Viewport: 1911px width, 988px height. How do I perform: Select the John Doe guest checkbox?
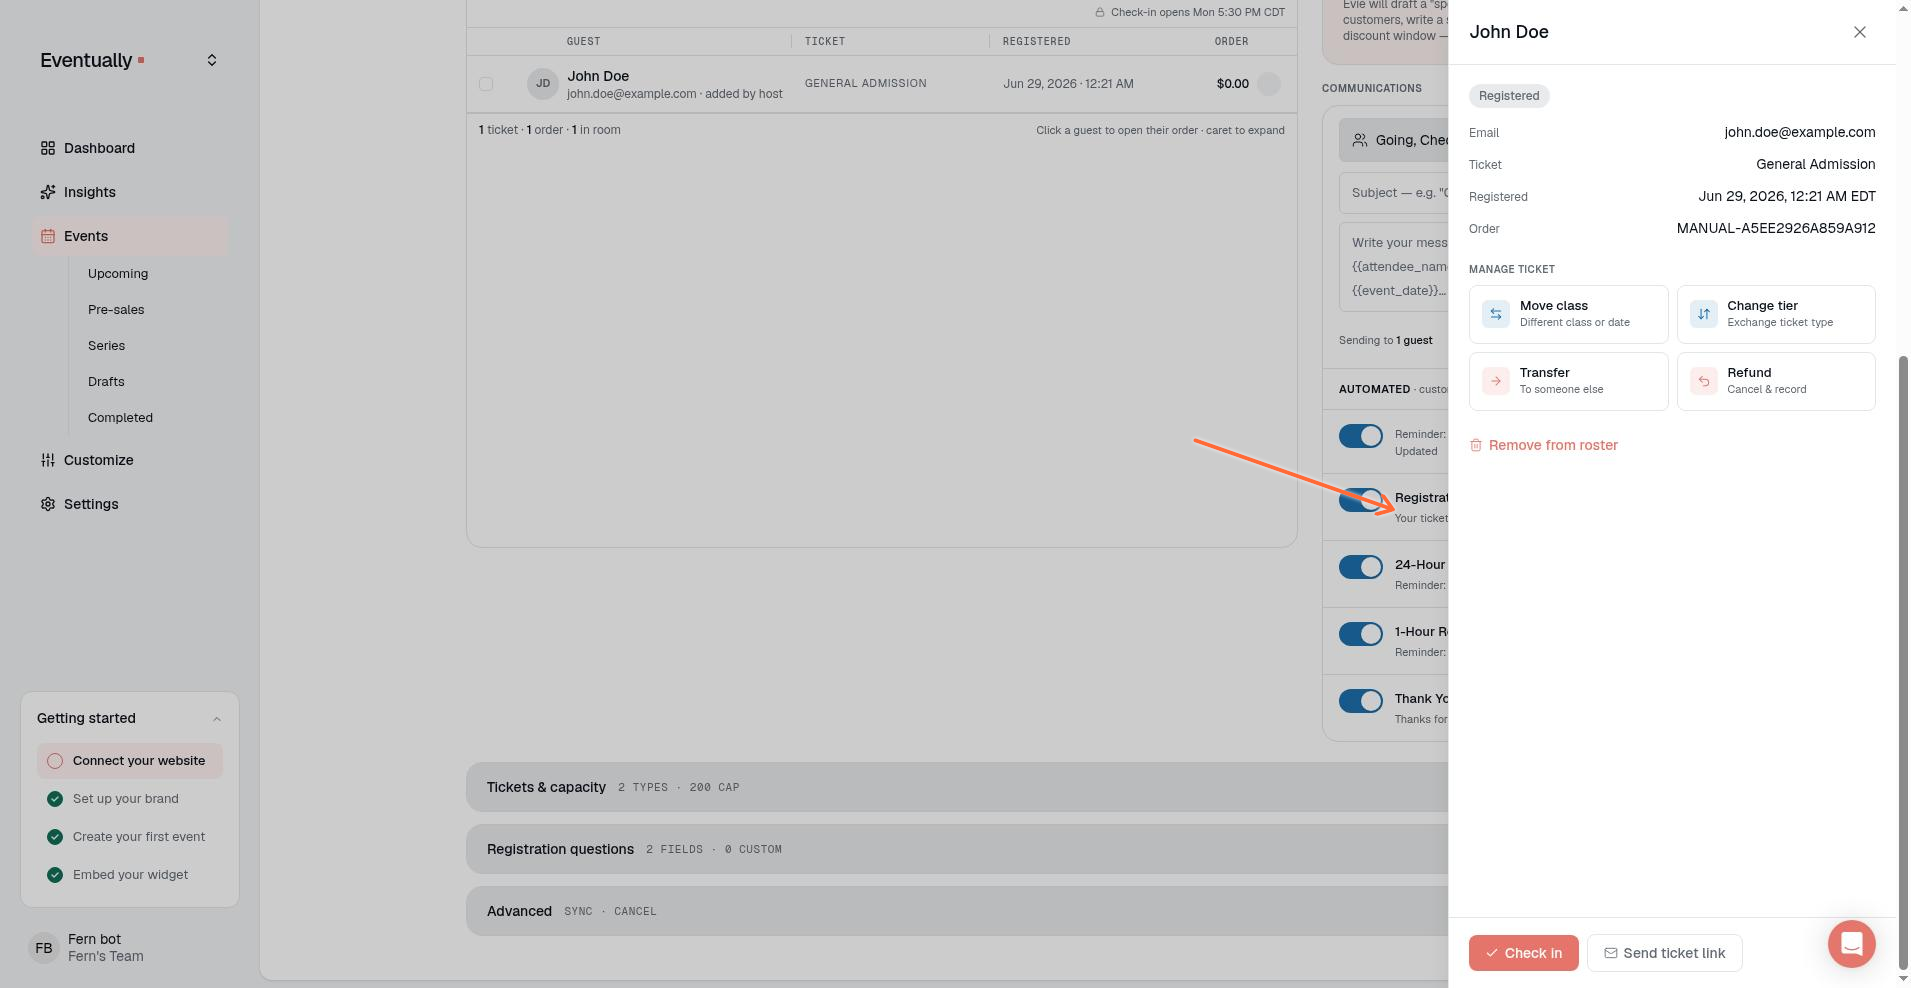(486, 84)
